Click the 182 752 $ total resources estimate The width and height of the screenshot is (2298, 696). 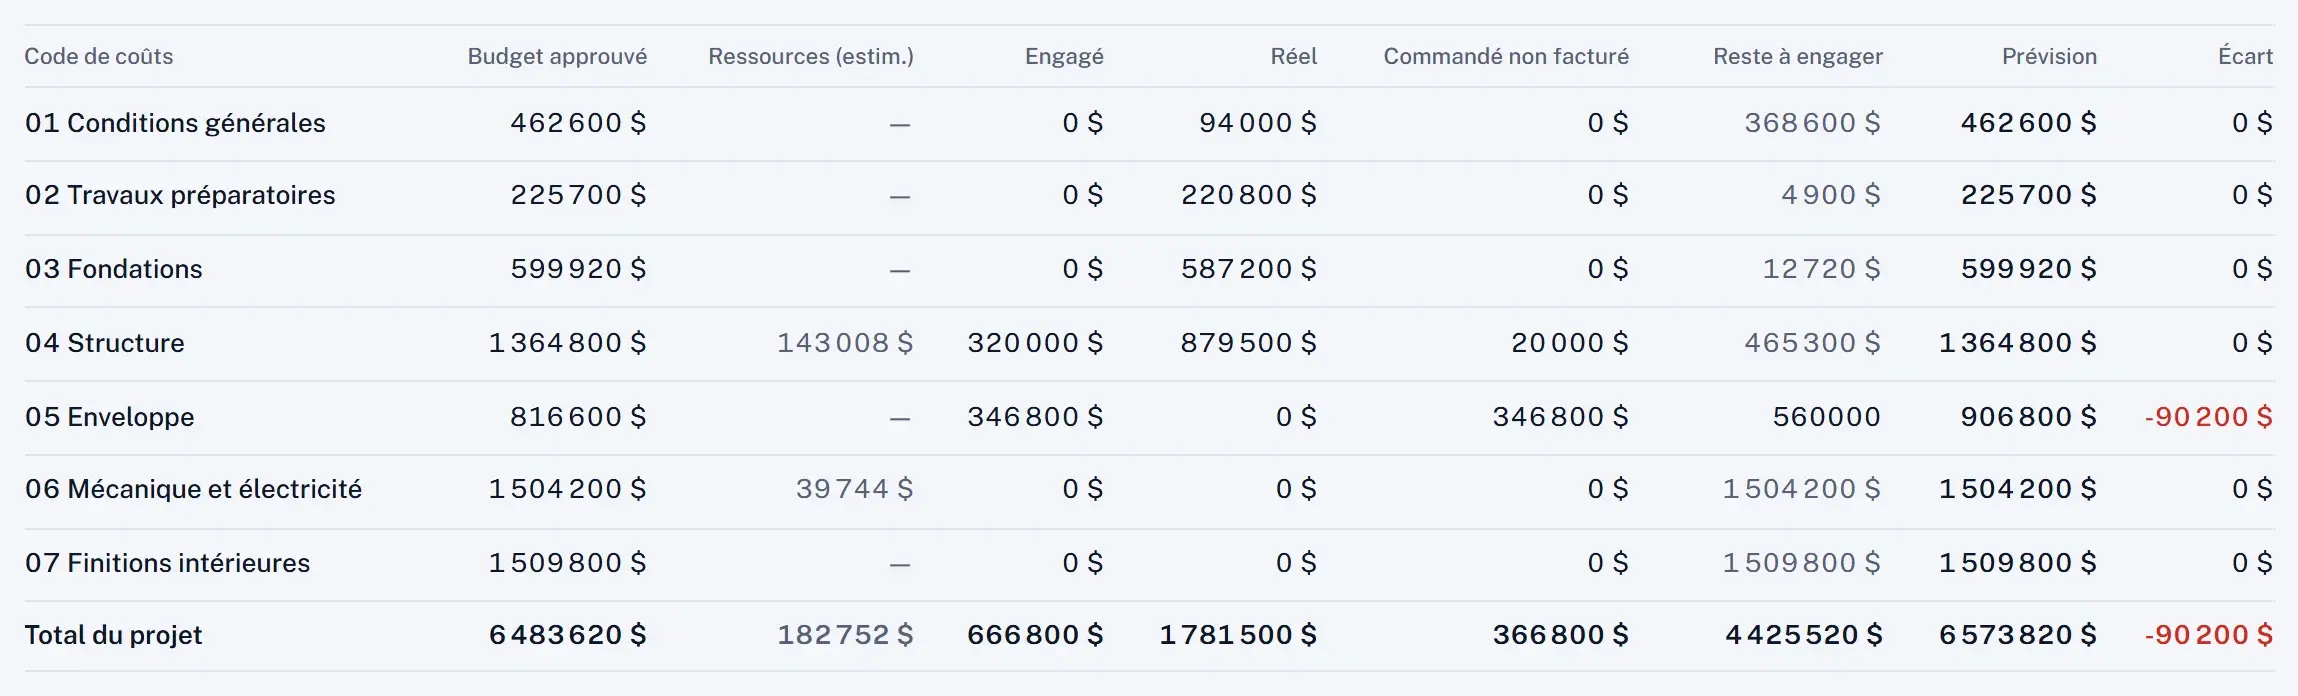(845, 635)
